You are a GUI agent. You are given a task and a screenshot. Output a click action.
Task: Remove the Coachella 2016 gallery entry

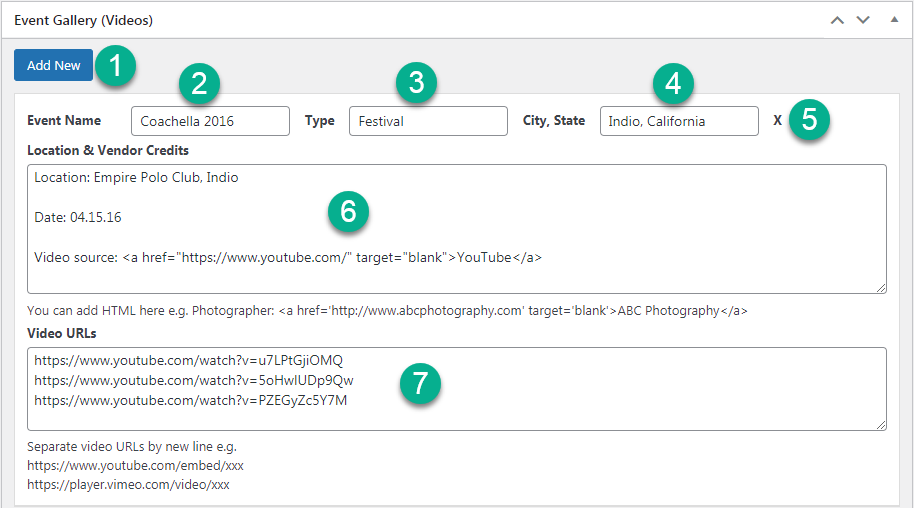(778, 120)
